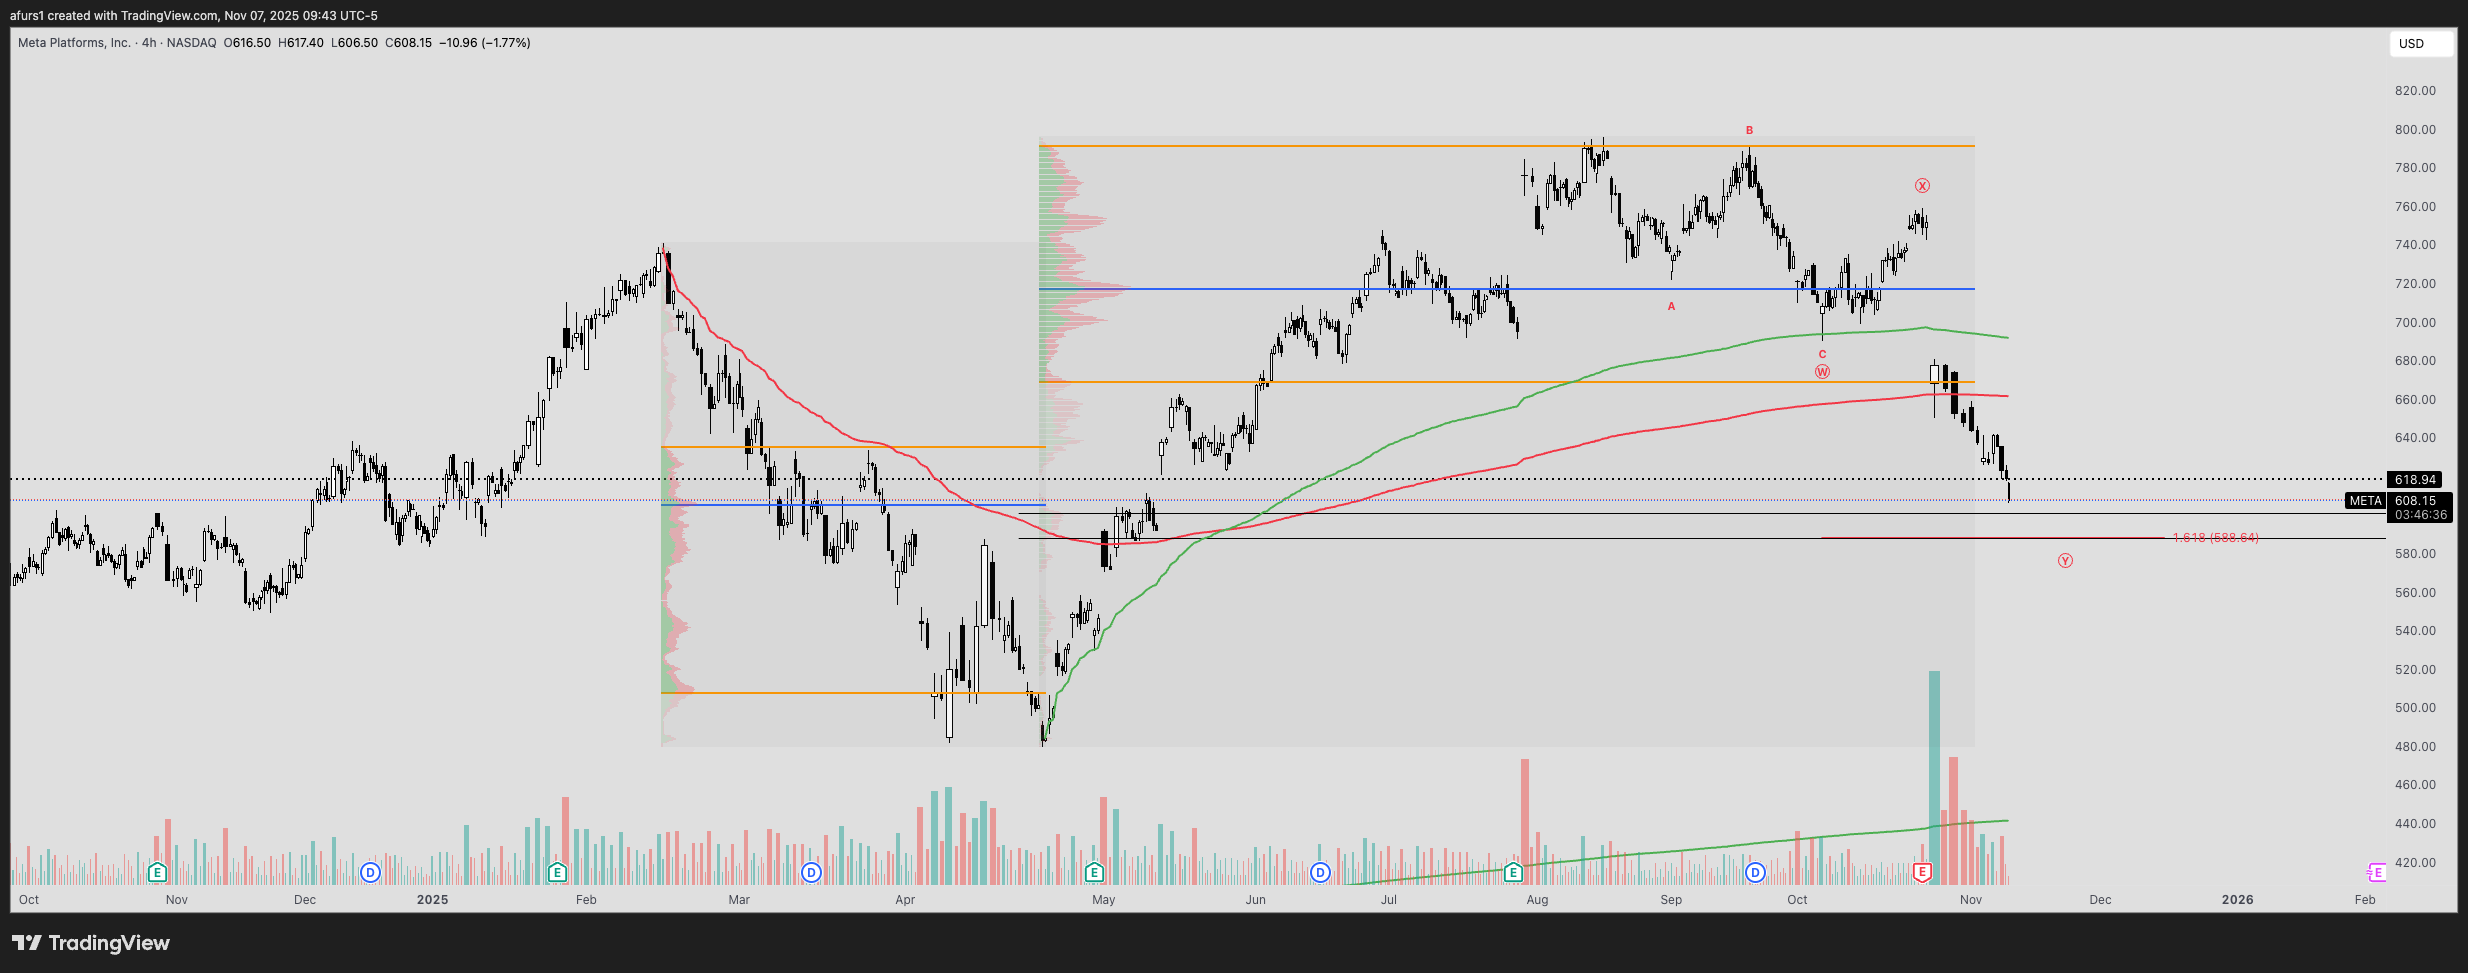The width and height of the screenshot is (2468, 973).
Task: Click the green earnings E marker before May
Action: pyautogui.click(x=1094, y=873)
